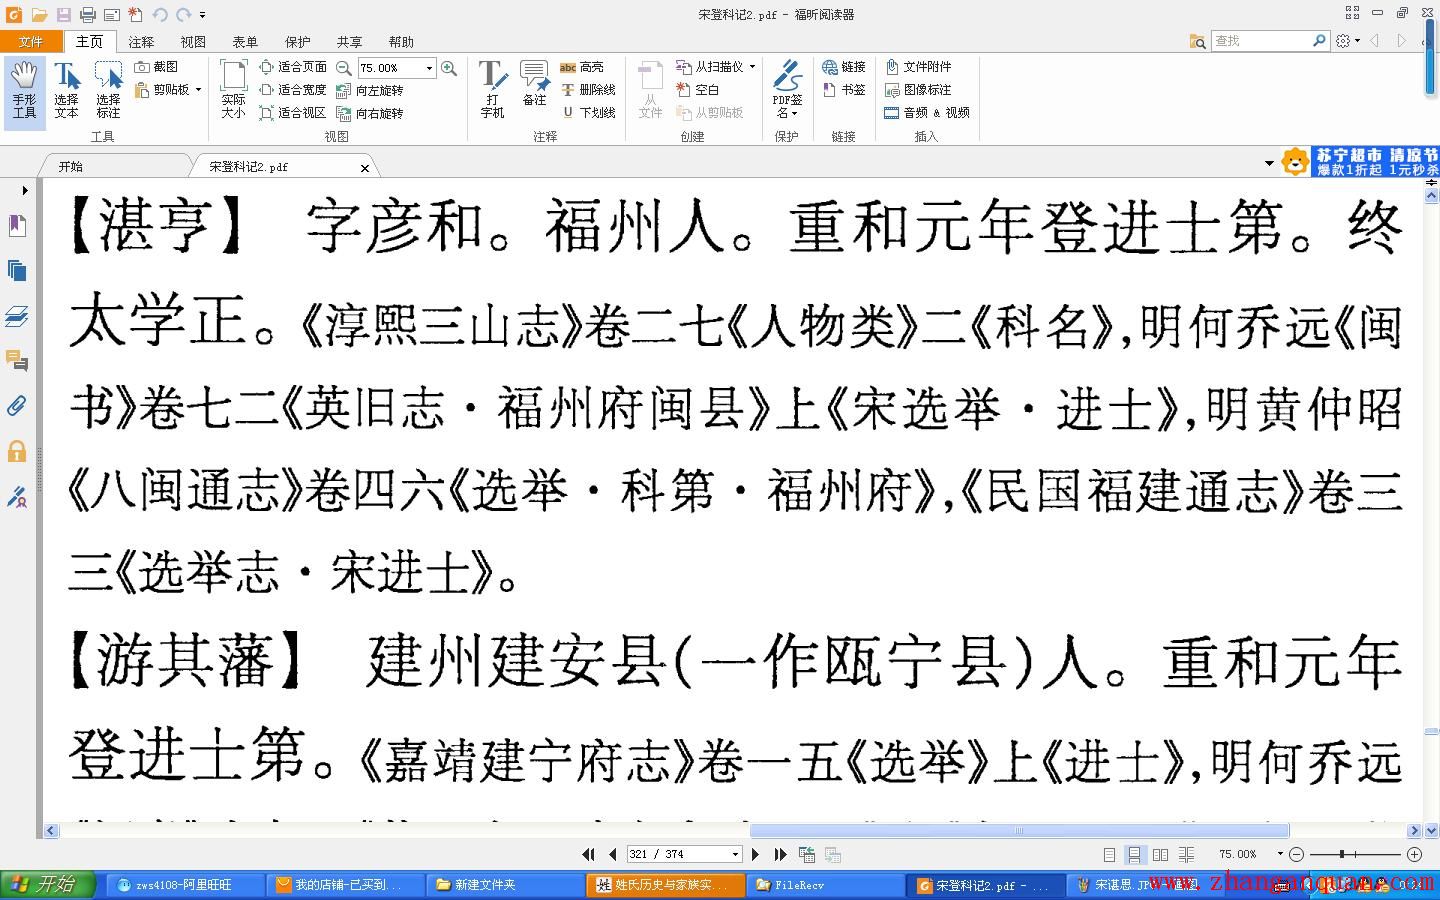
Task: Activate the Select Text tool (选择文本)
Action: [x=66, y=92]
